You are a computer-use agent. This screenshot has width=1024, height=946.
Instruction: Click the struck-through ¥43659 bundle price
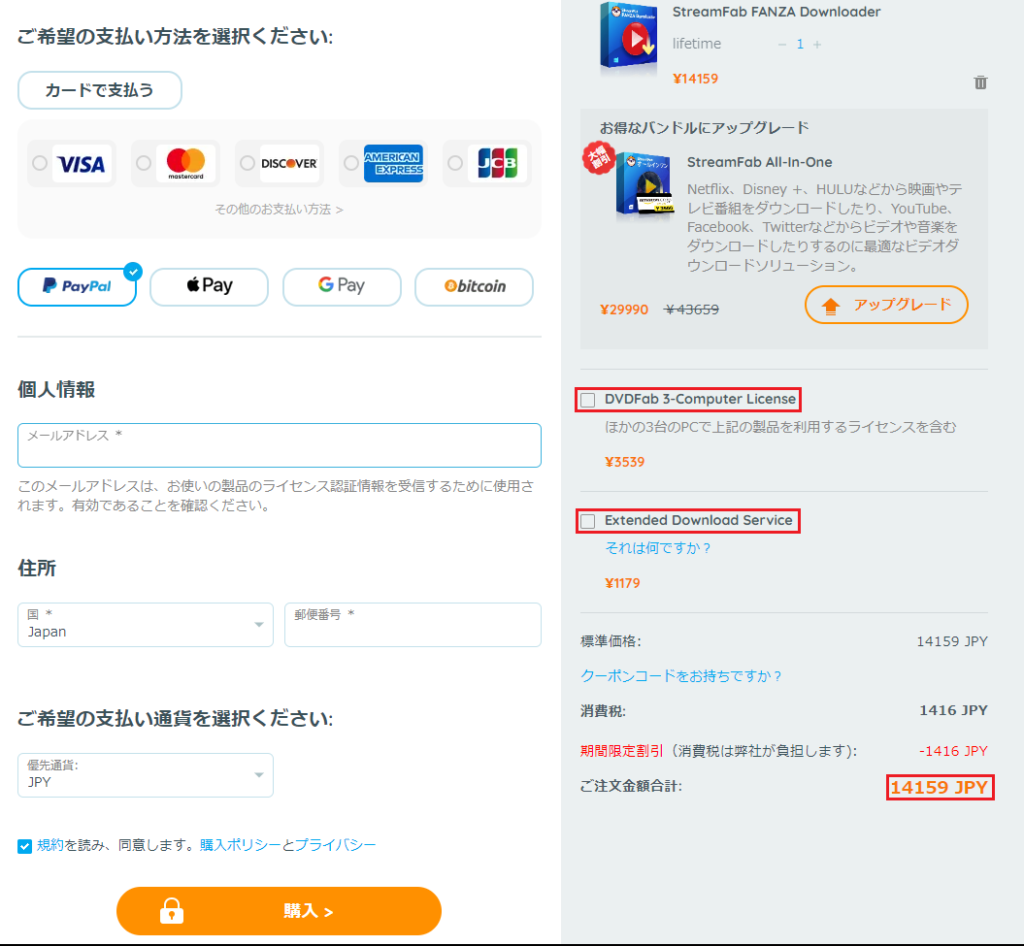[x=691, y=309]
